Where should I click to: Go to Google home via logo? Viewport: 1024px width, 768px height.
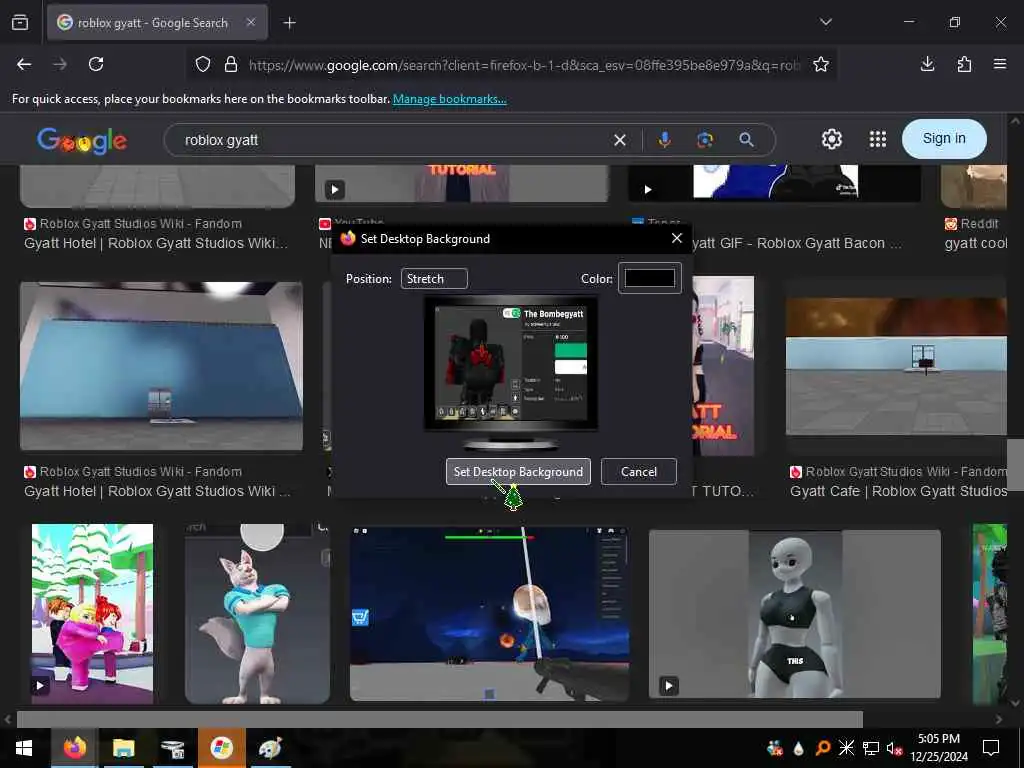(82, 140)
